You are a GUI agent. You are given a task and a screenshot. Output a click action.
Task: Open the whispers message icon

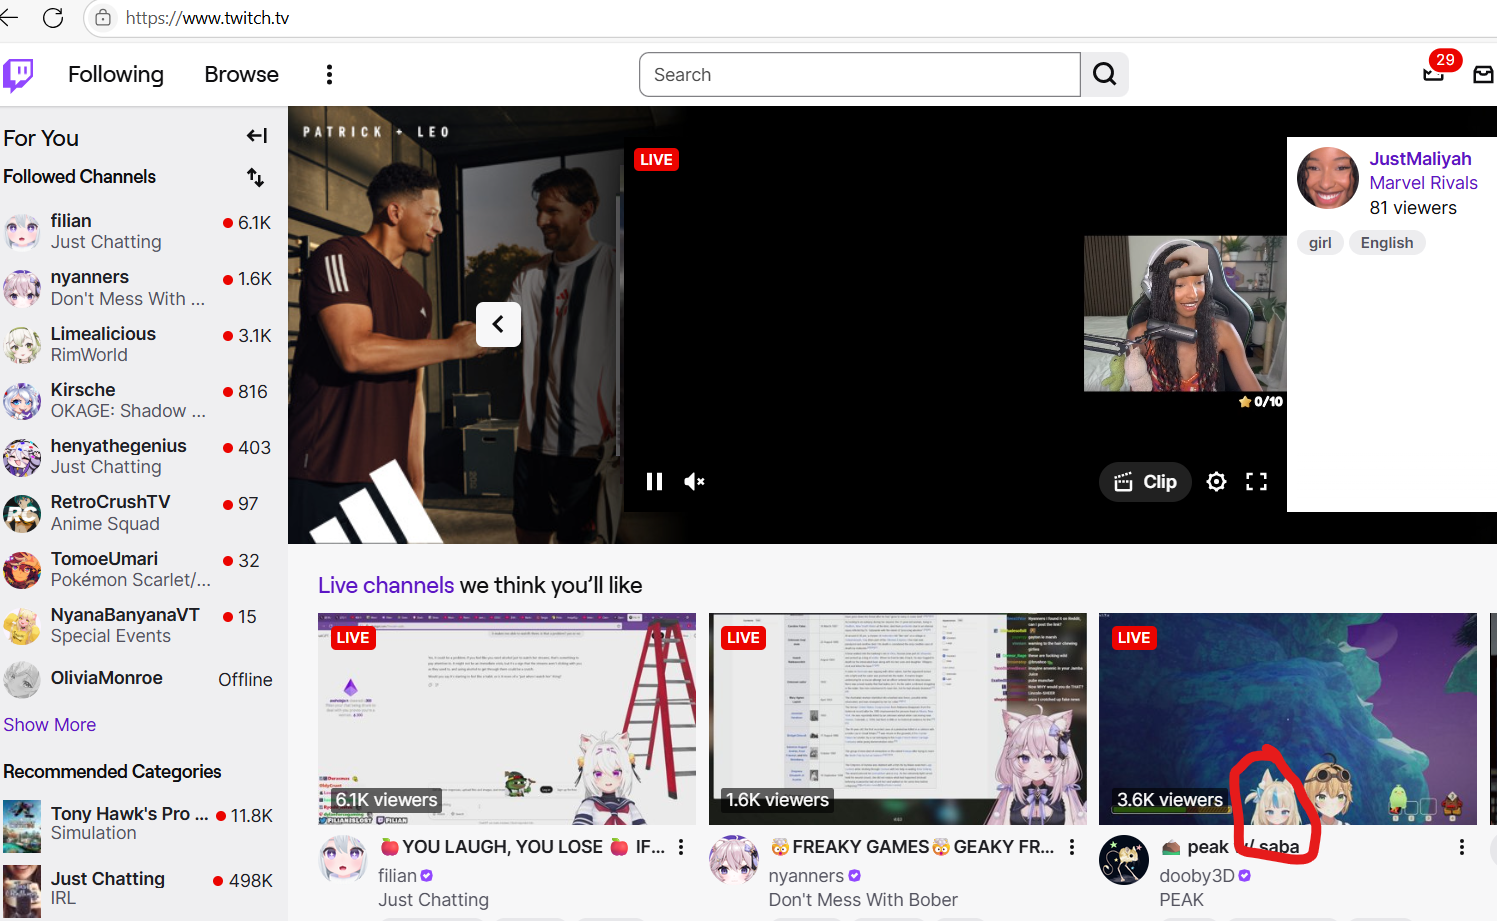(1483, 74)
